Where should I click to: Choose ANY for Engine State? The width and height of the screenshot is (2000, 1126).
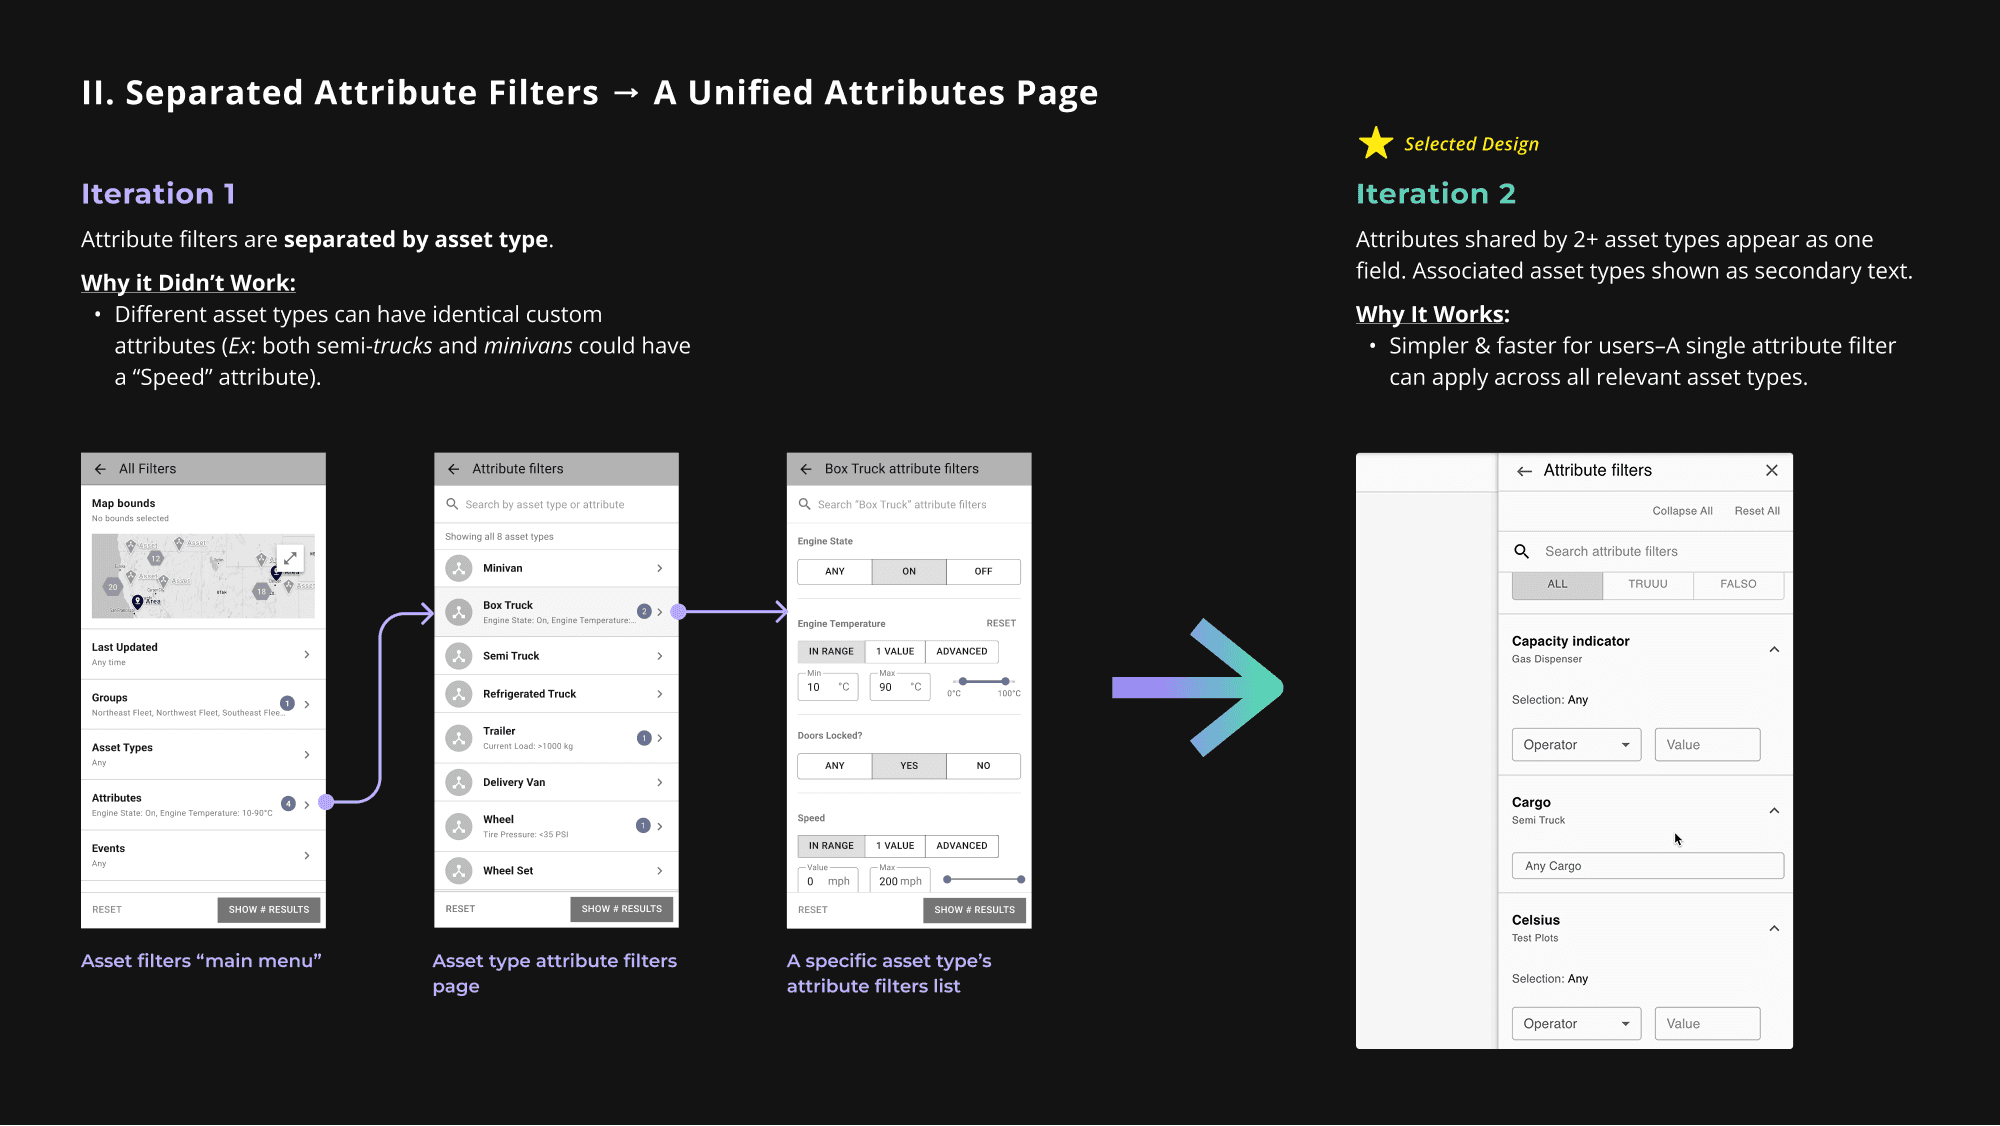pyautogui.click(x=834, y=571)
